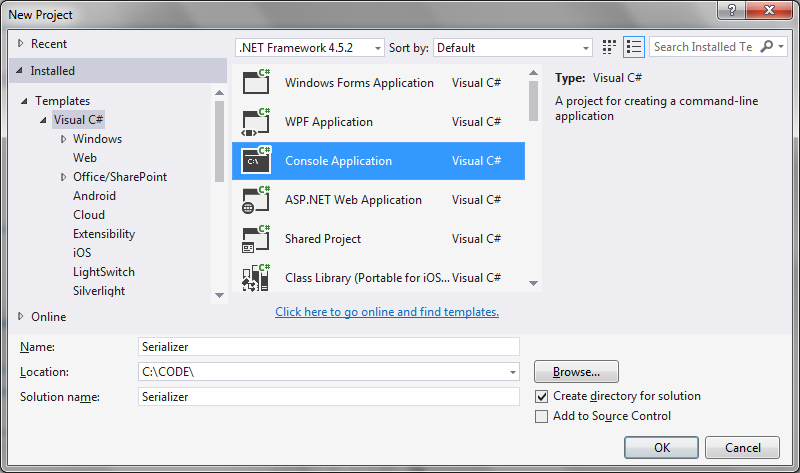Select Cloud in the templates tree
This screenshot has width=800, height=473.
coord(89,215)
